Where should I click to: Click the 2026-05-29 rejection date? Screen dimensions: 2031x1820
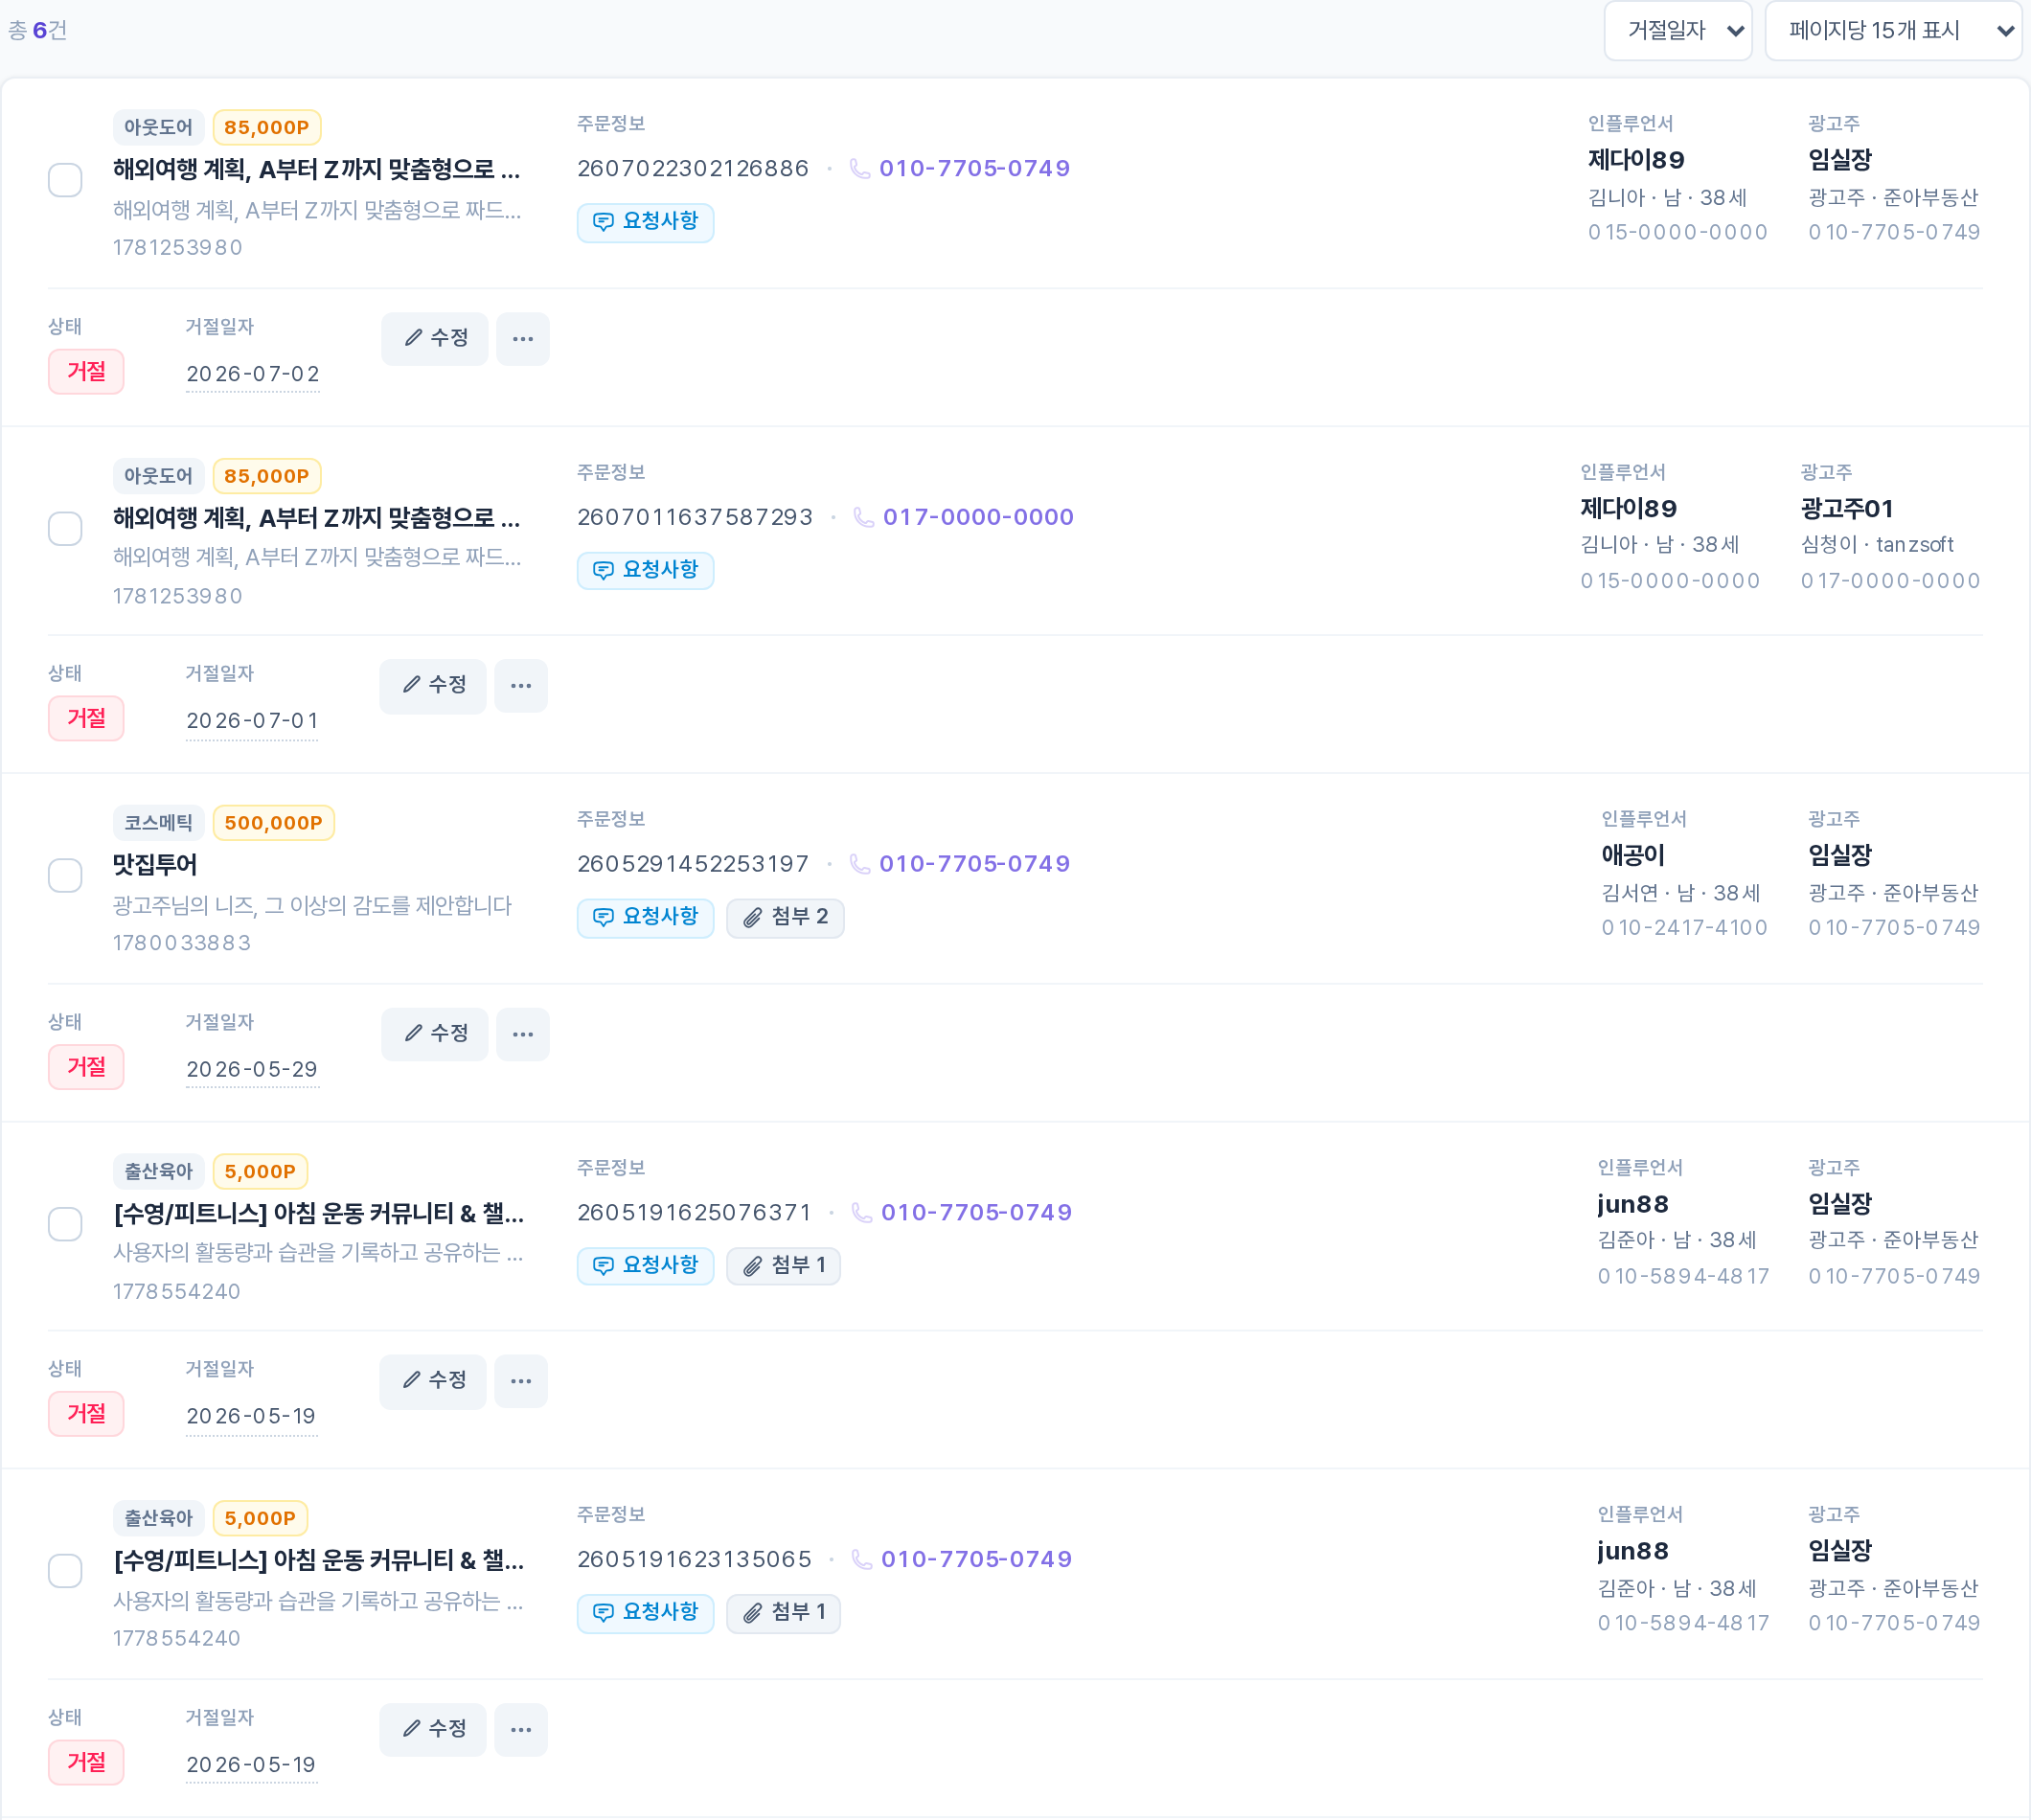click(x=252, y=1069)
